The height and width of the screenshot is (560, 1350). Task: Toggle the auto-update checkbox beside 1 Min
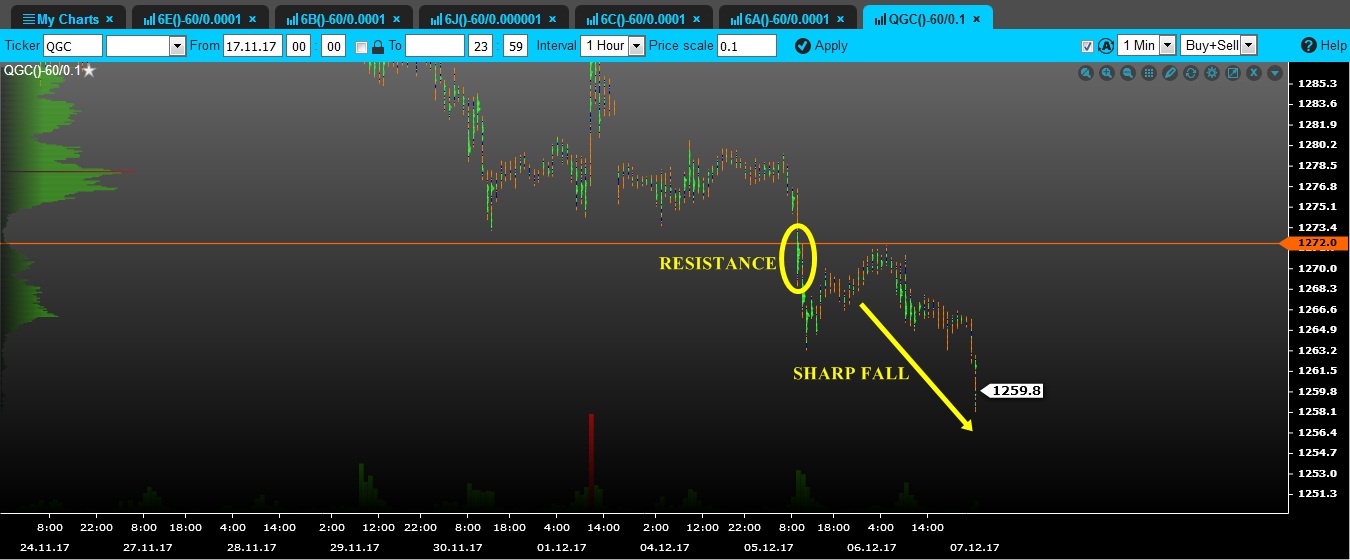pos(1087,46)
